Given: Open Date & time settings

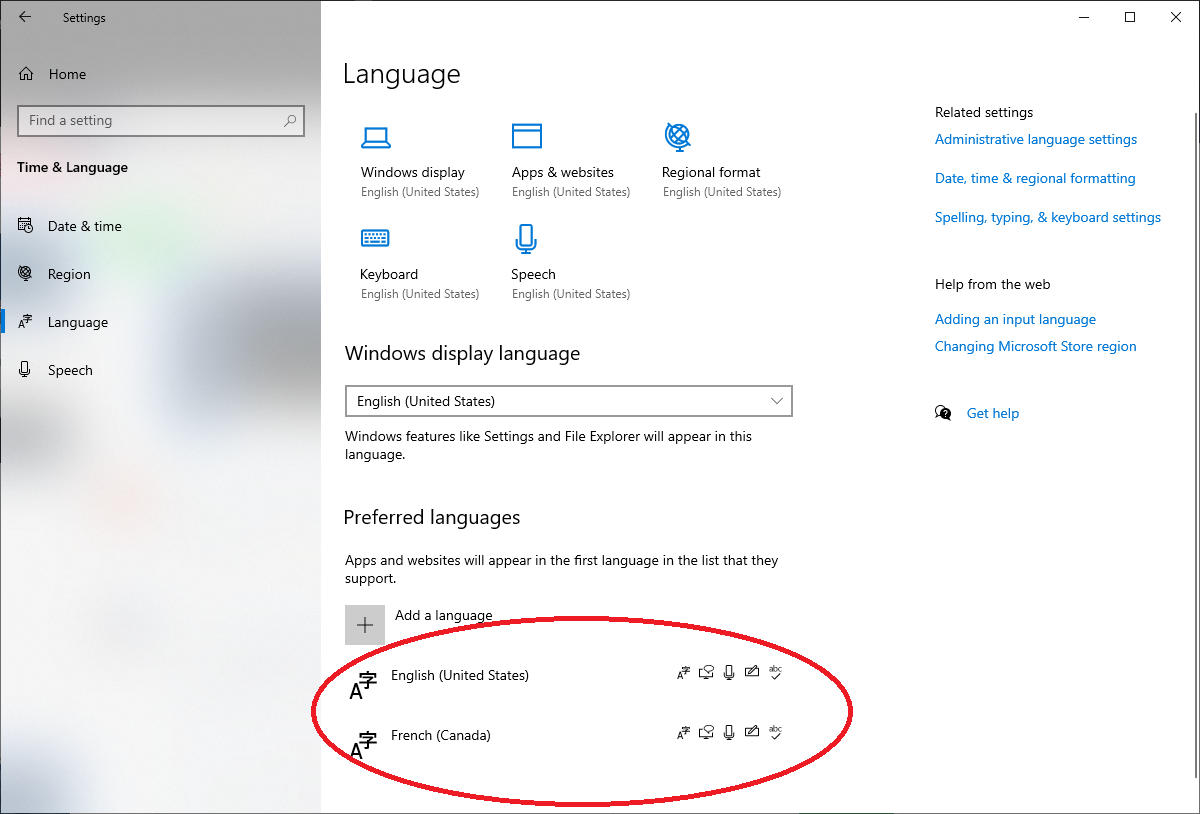Looking at the screenshot, I should tap(85, 226).
